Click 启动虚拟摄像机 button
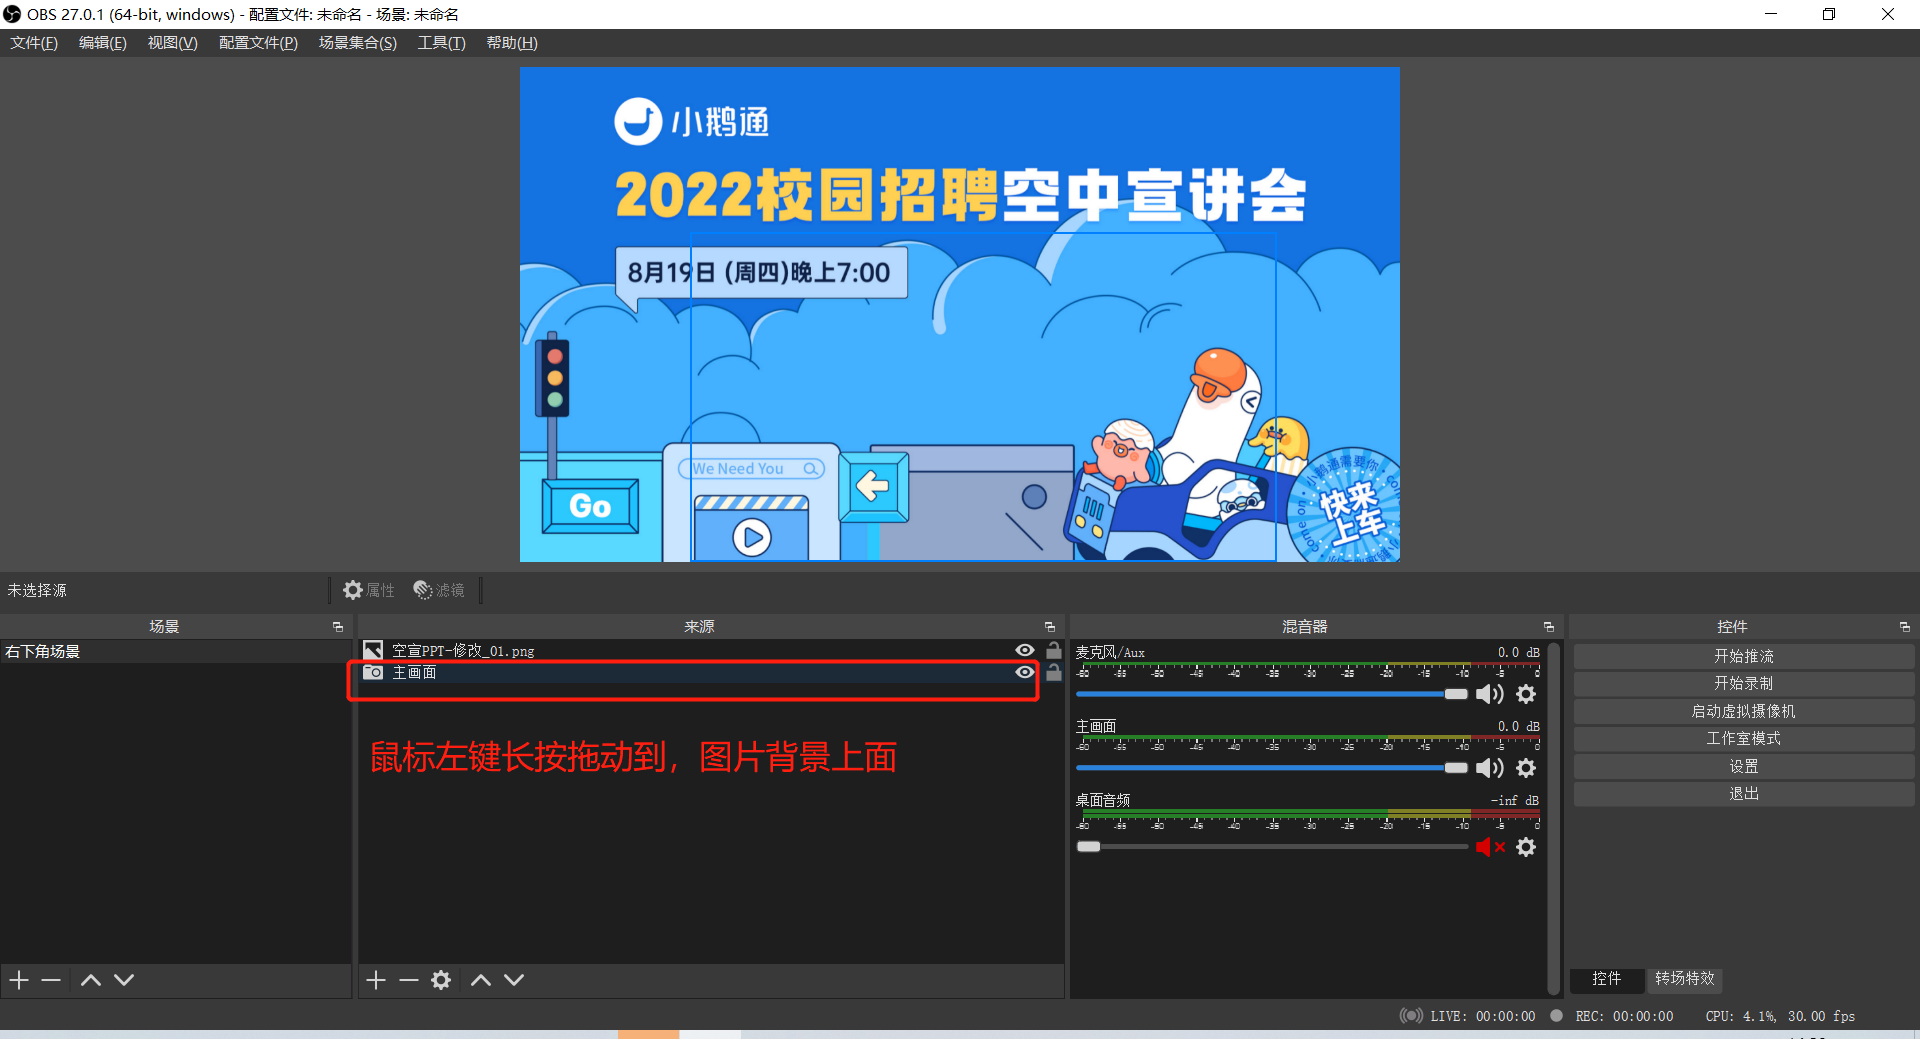This screenshot has height=1039, width=1920. pyautogui.click(x=1744, y=711)
